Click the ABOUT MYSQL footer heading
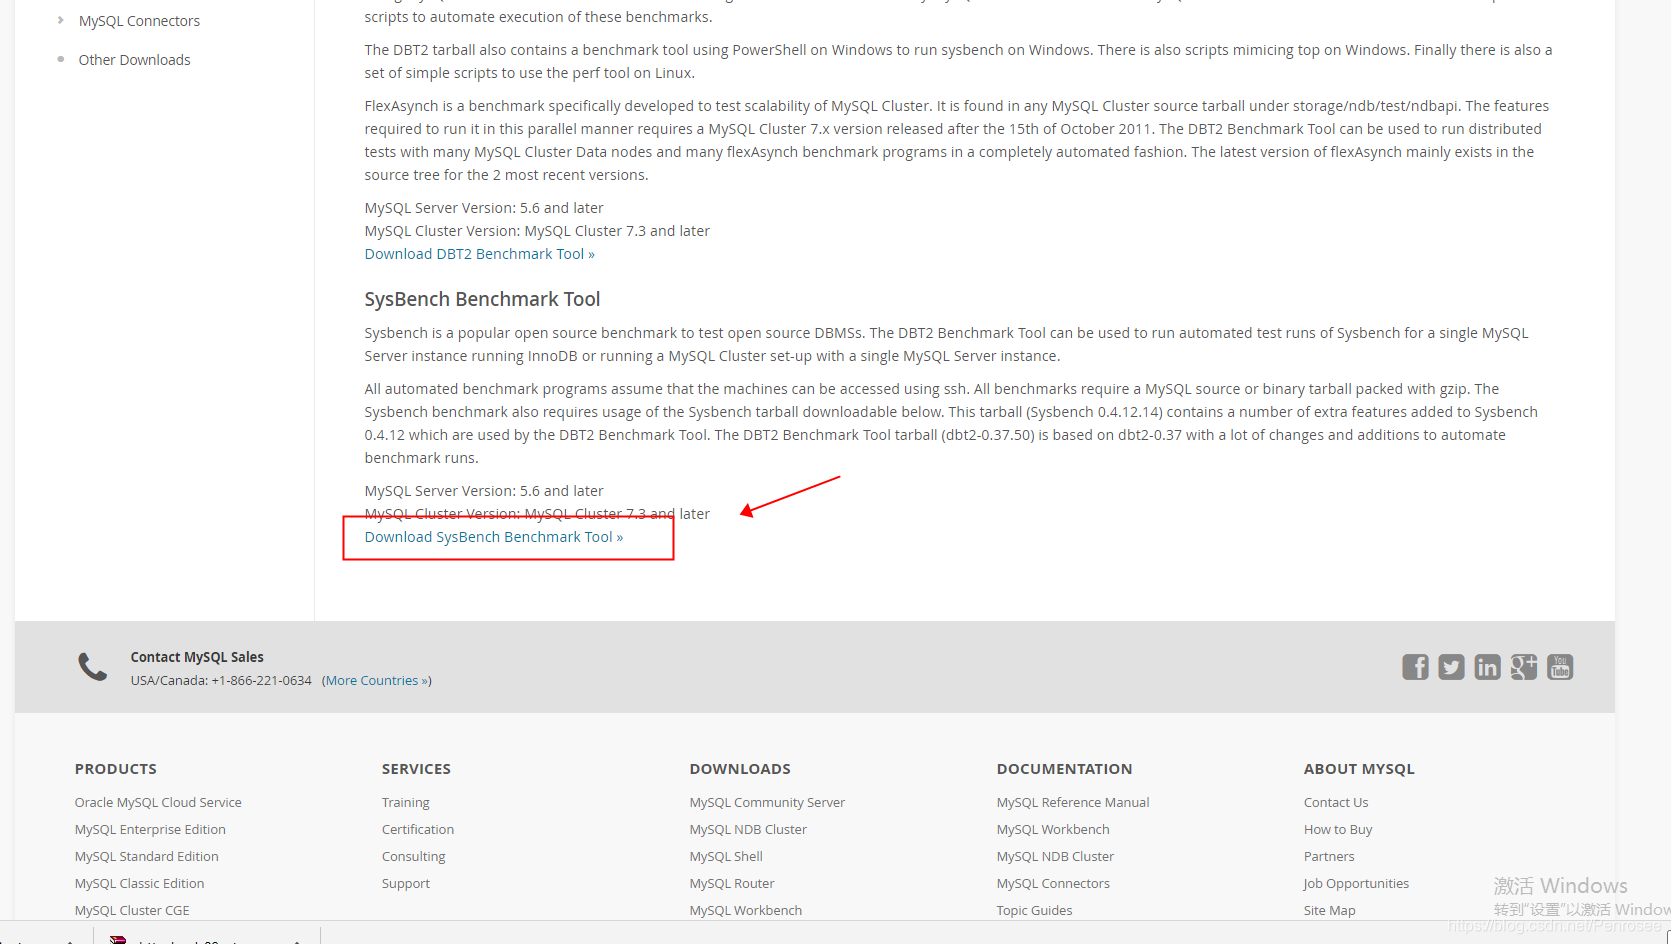This screenshot has width=1671, height=944. pyautogui.click(x=1359, y=769)
